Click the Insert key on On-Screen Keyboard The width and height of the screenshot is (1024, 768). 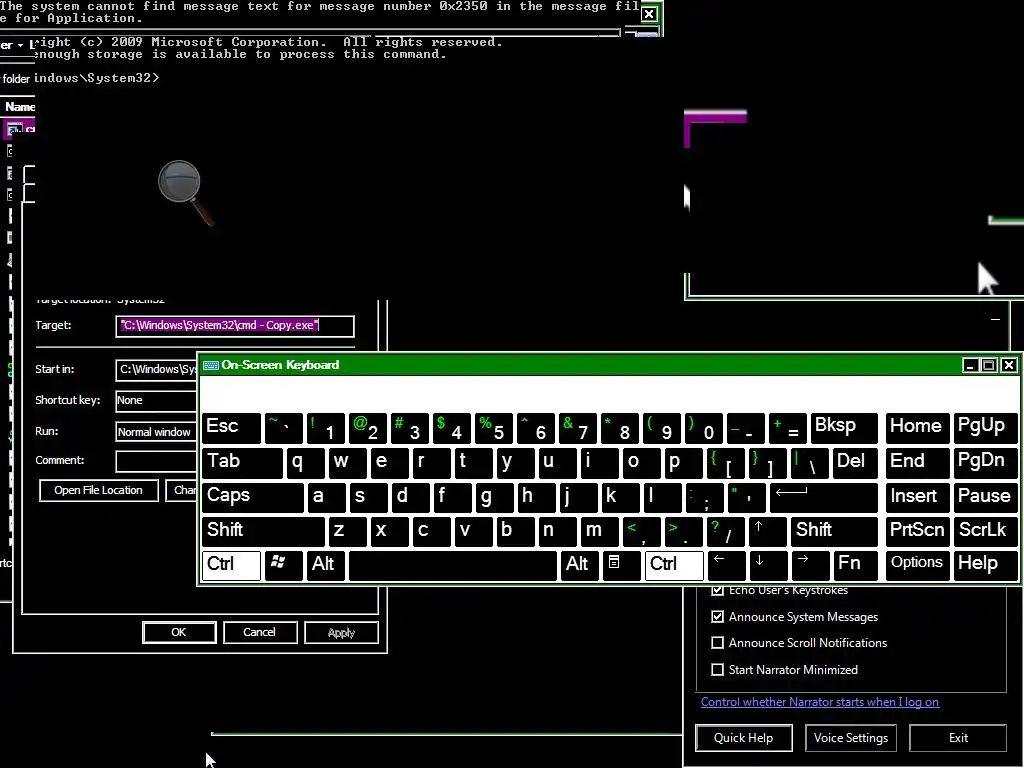(918, 497)
